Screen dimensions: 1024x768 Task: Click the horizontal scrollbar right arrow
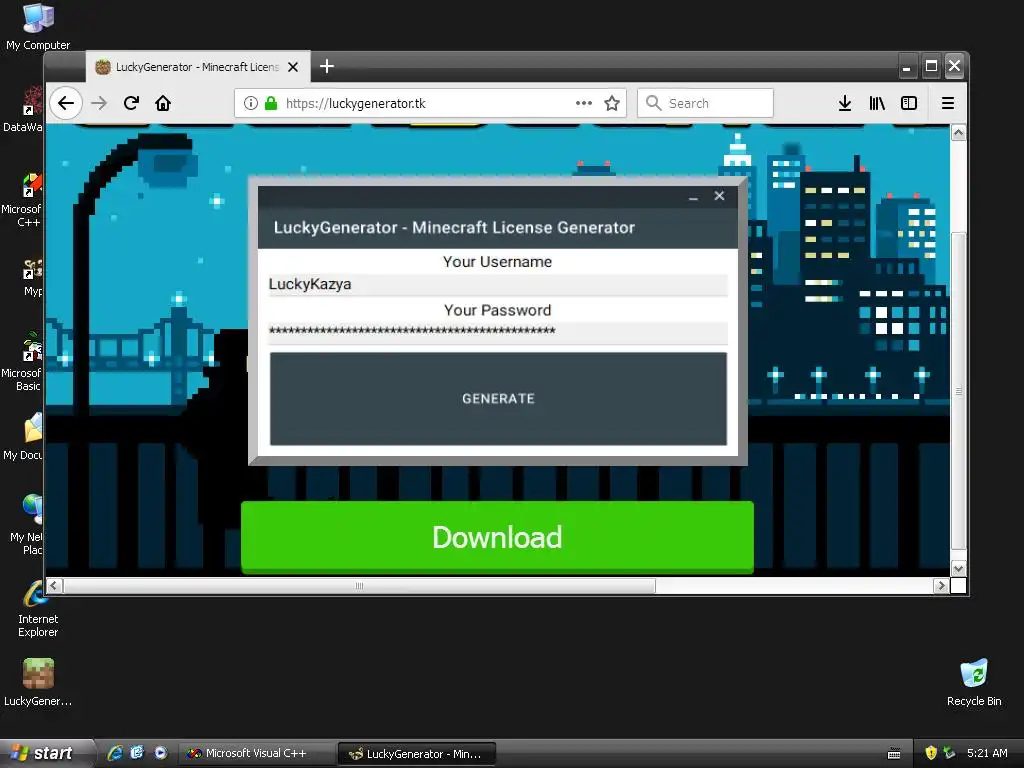[x=941, y=585]
